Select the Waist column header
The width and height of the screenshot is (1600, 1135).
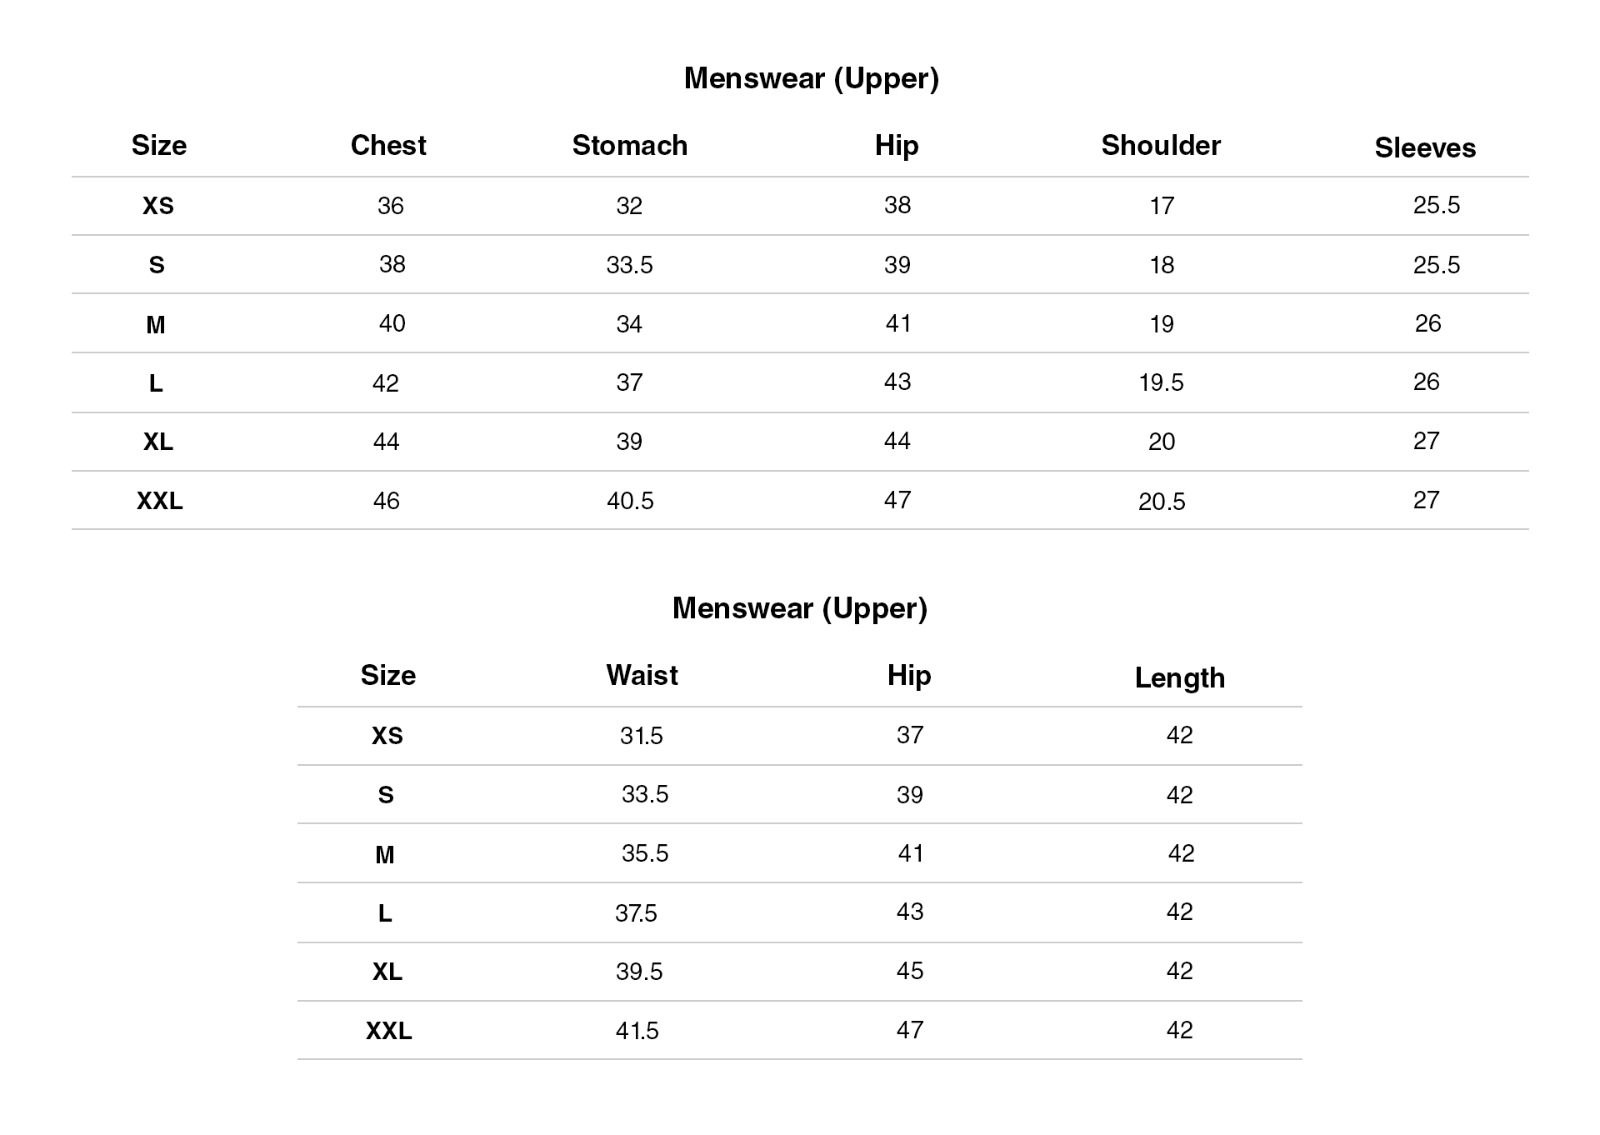pyautogui.click(x=641, y=676)
